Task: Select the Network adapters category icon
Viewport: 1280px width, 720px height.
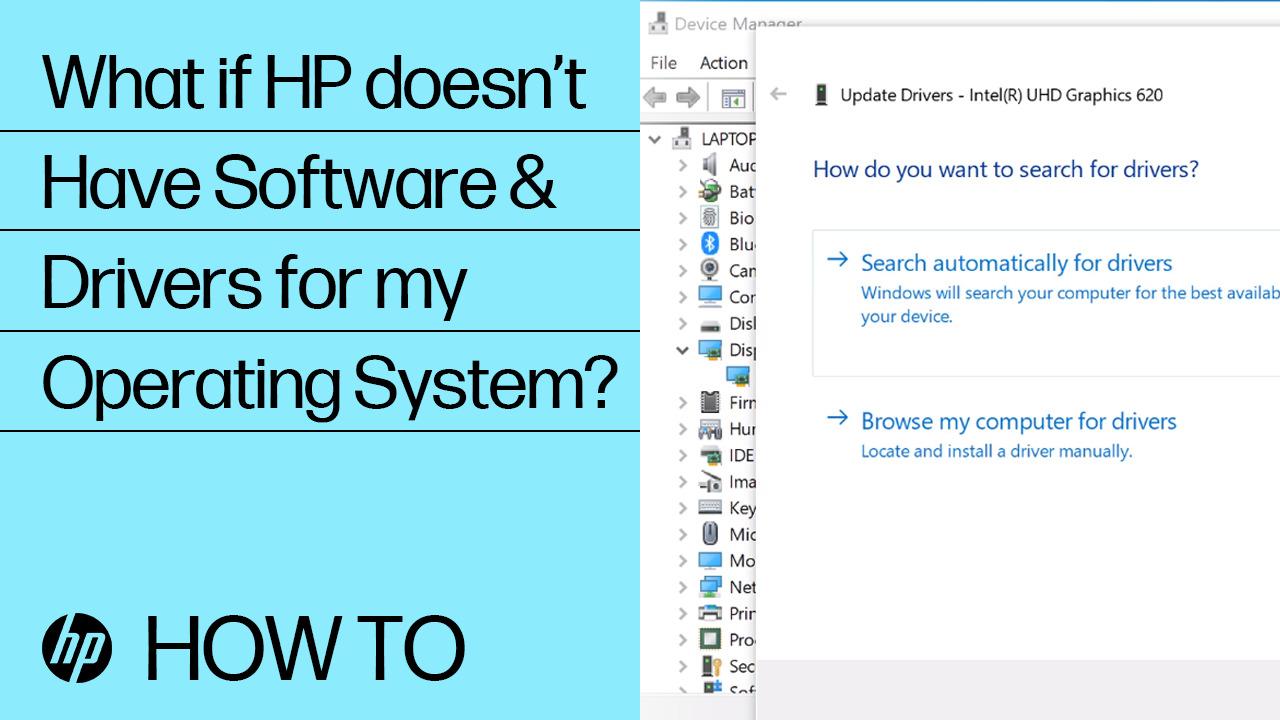Action: (x=710, y=587)
